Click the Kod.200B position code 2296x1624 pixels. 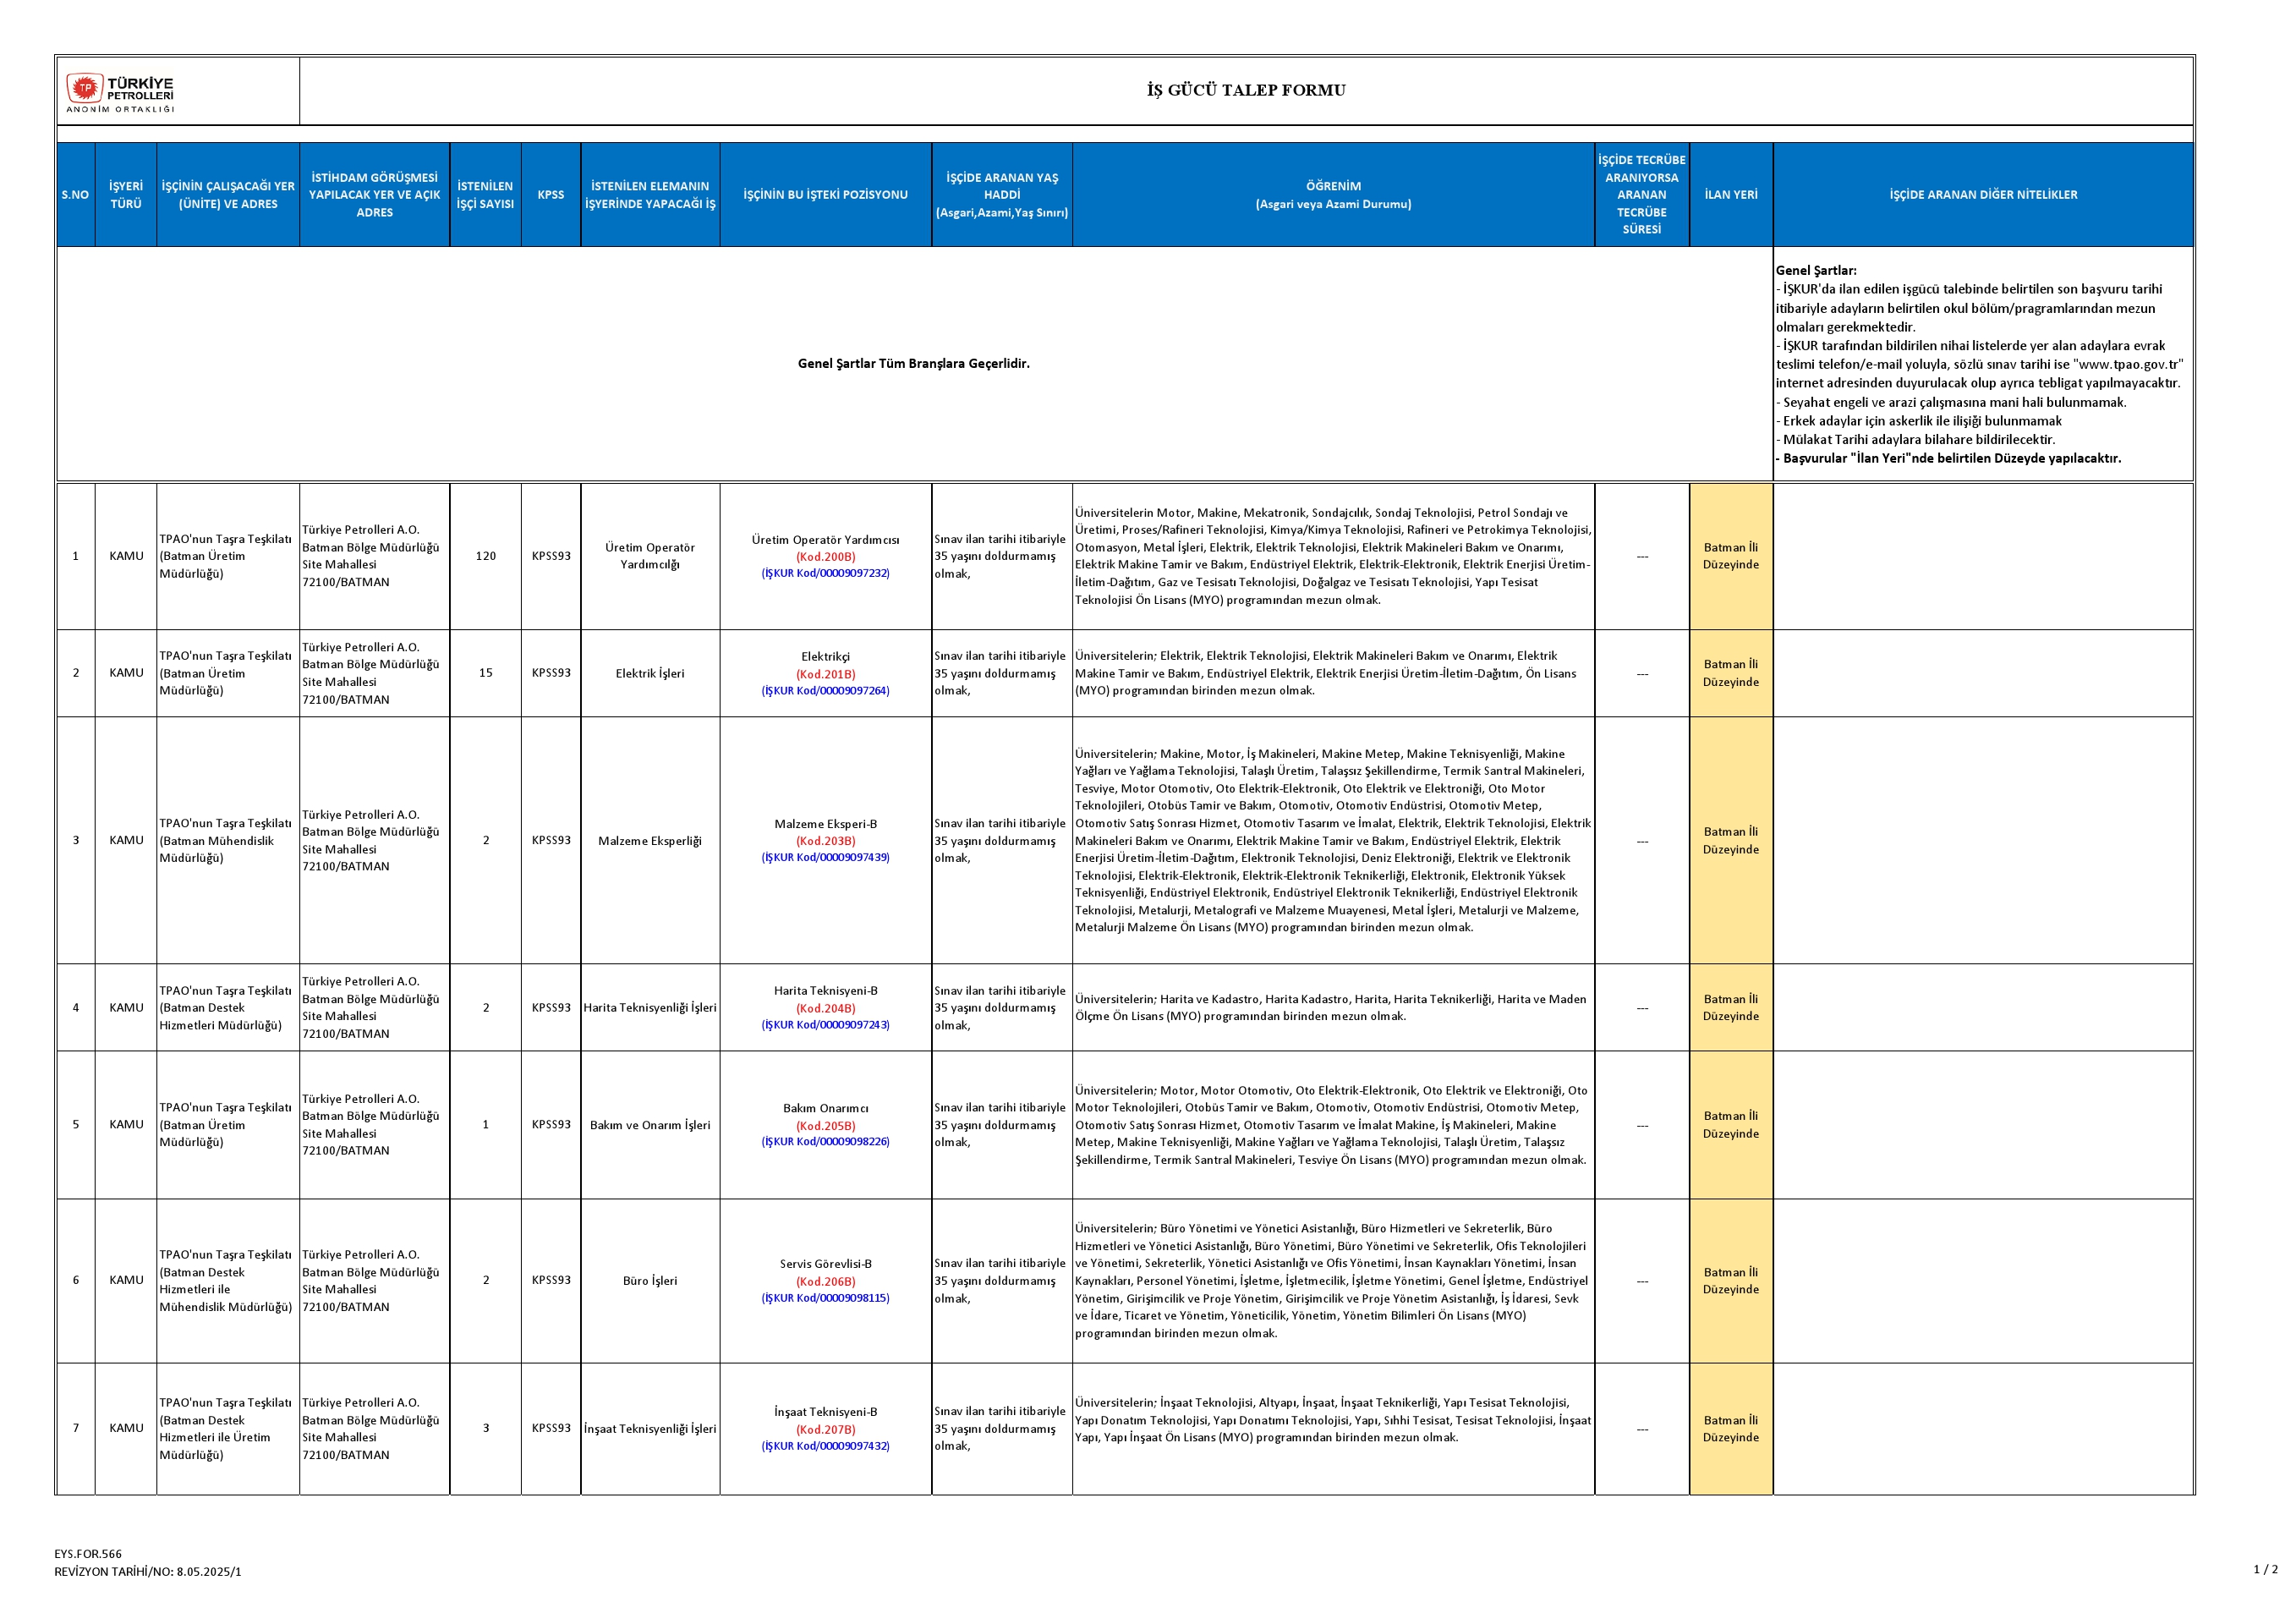click(x=825, y=557)
